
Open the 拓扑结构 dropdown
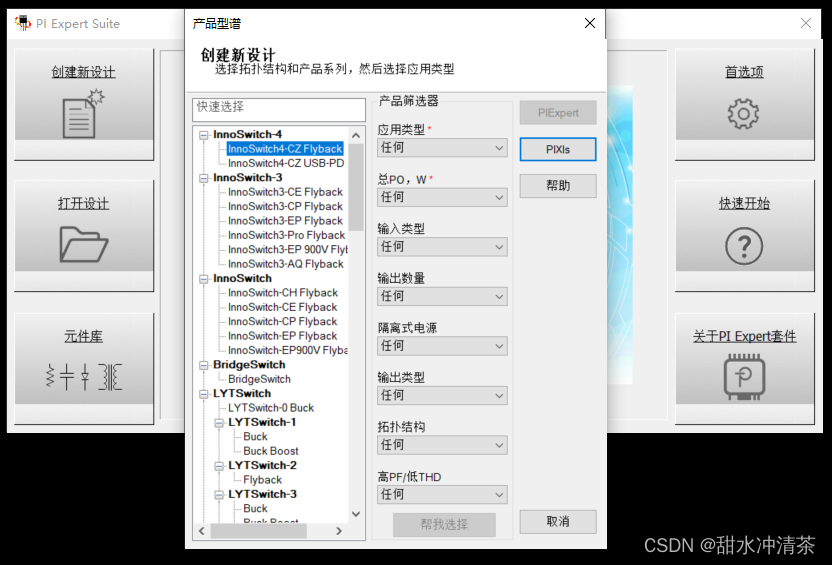442,445
